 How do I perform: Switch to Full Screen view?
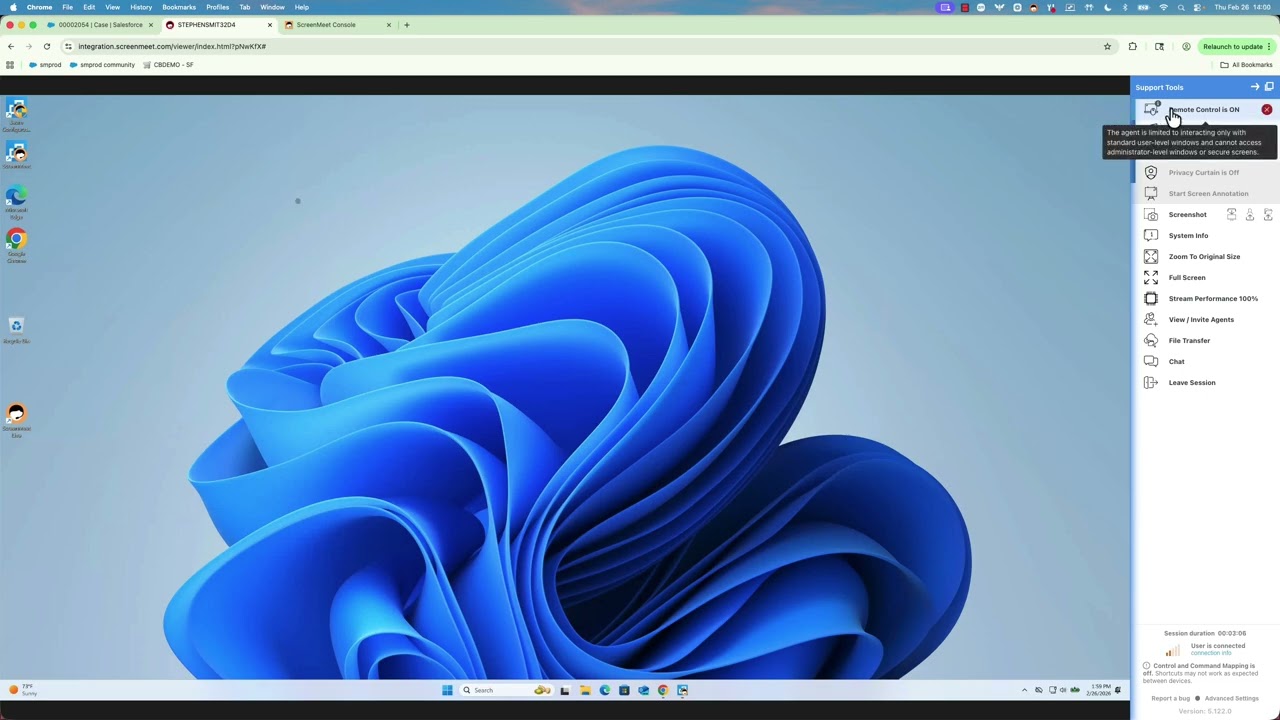coord(1187,277)
